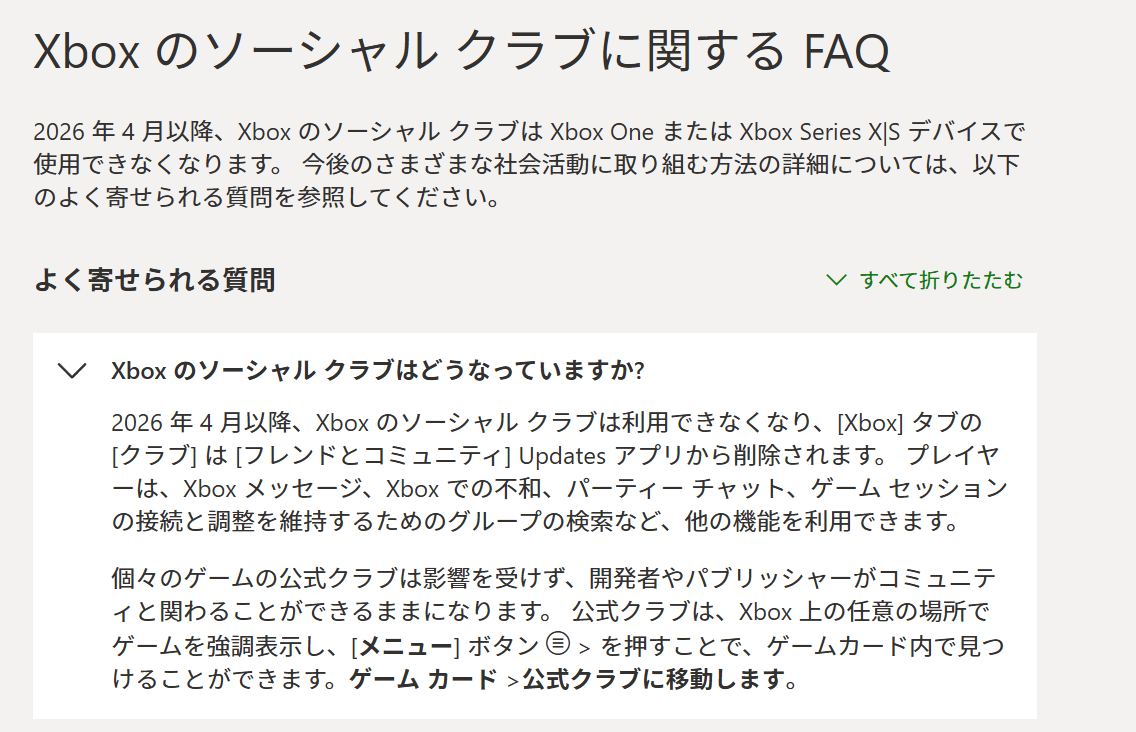1136x732 pixels.
Task: Click the question title "Xbox のソーシャル クラブはどうなっていますか?"
Action: coord(378,370)
